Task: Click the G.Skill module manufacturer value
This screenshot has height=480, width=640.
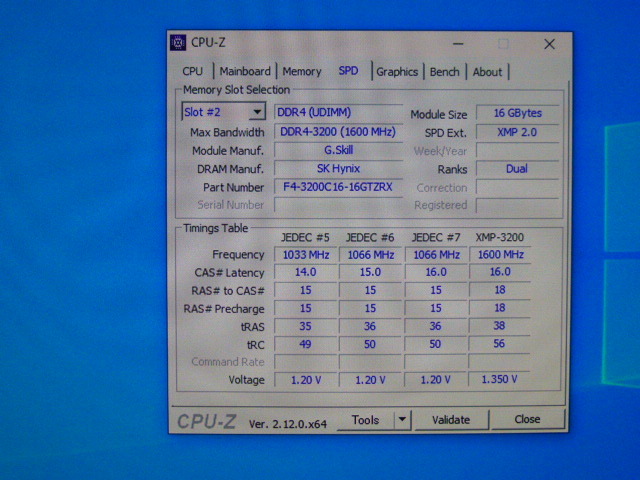Action: 338,150
